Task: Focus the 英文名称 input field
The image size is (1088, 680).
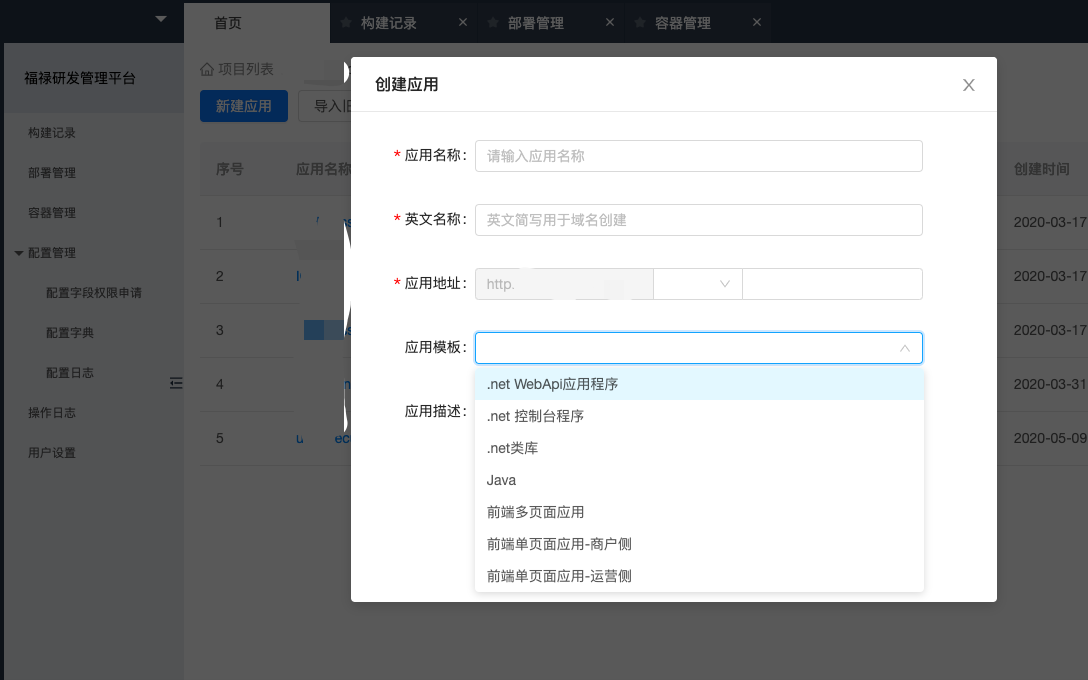Action: pyautogui.click(x=699, y=220)
